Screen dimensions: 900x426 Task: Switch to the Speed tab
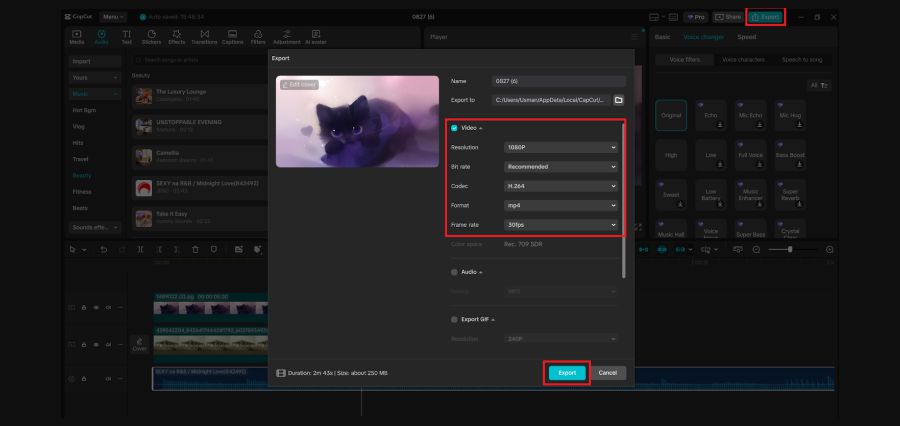click(746, 37)
